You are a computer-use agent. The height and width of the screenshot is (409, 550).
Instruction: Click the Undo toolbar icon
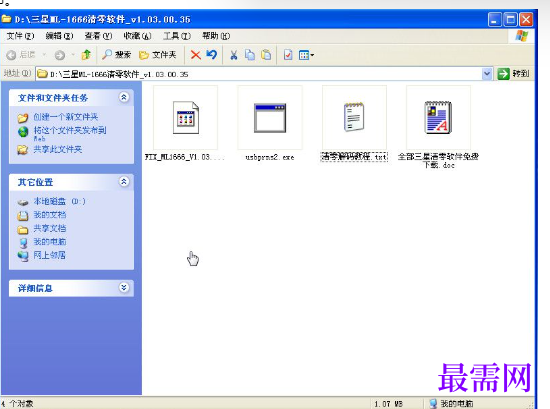coord(212,55)
